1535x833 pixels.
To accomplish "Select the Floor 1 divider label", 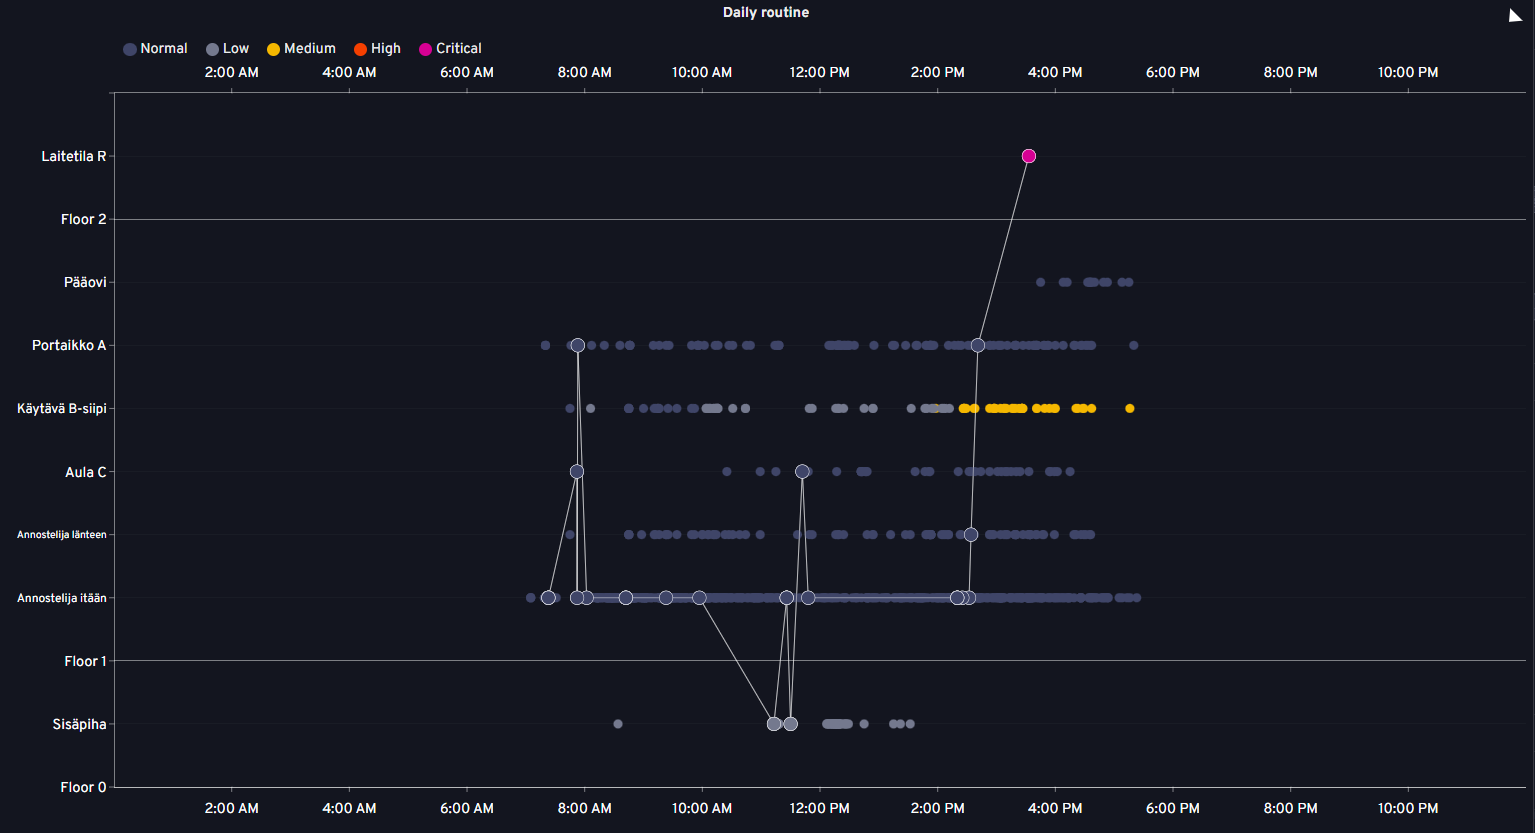I will tap(85, 661).
